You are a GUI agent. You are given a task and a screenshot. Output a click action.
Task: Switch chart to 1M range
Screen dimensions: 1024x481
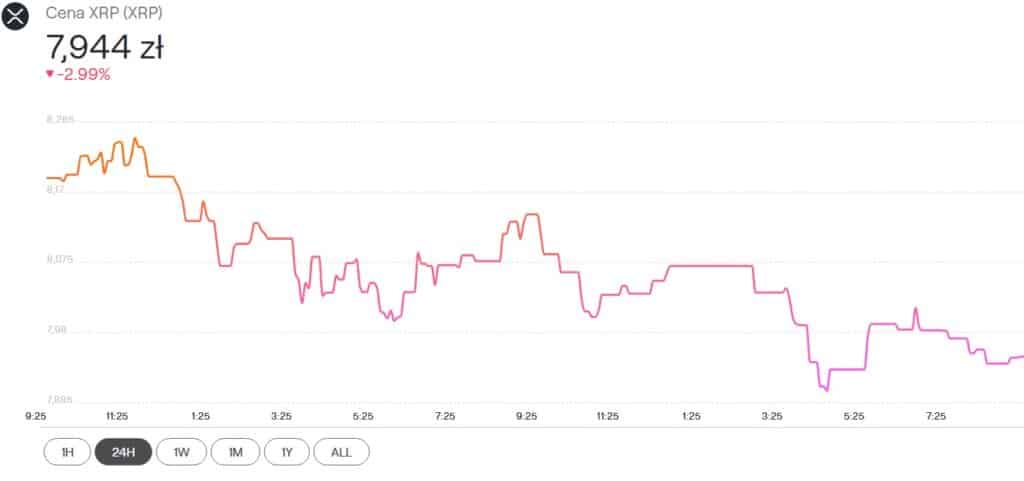pos(235,452)
